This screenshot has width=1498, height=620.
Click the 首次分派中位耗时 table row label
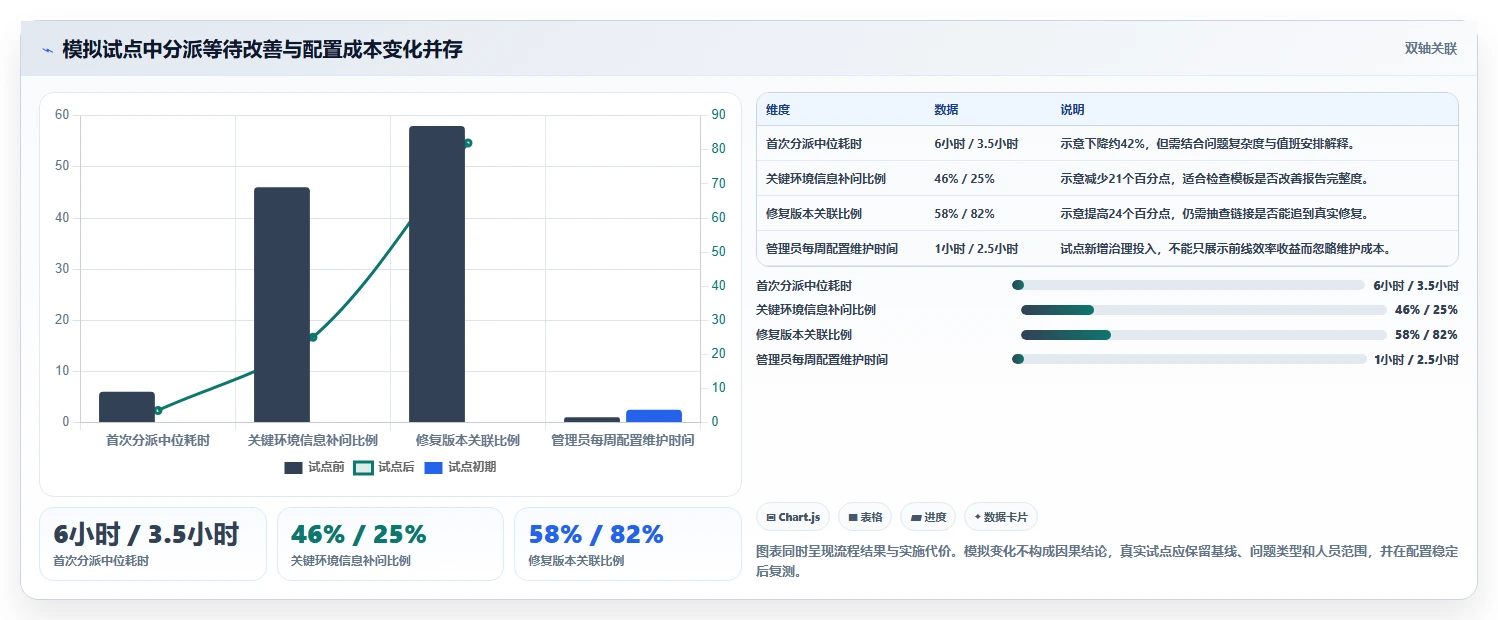[x=814, y=144]
